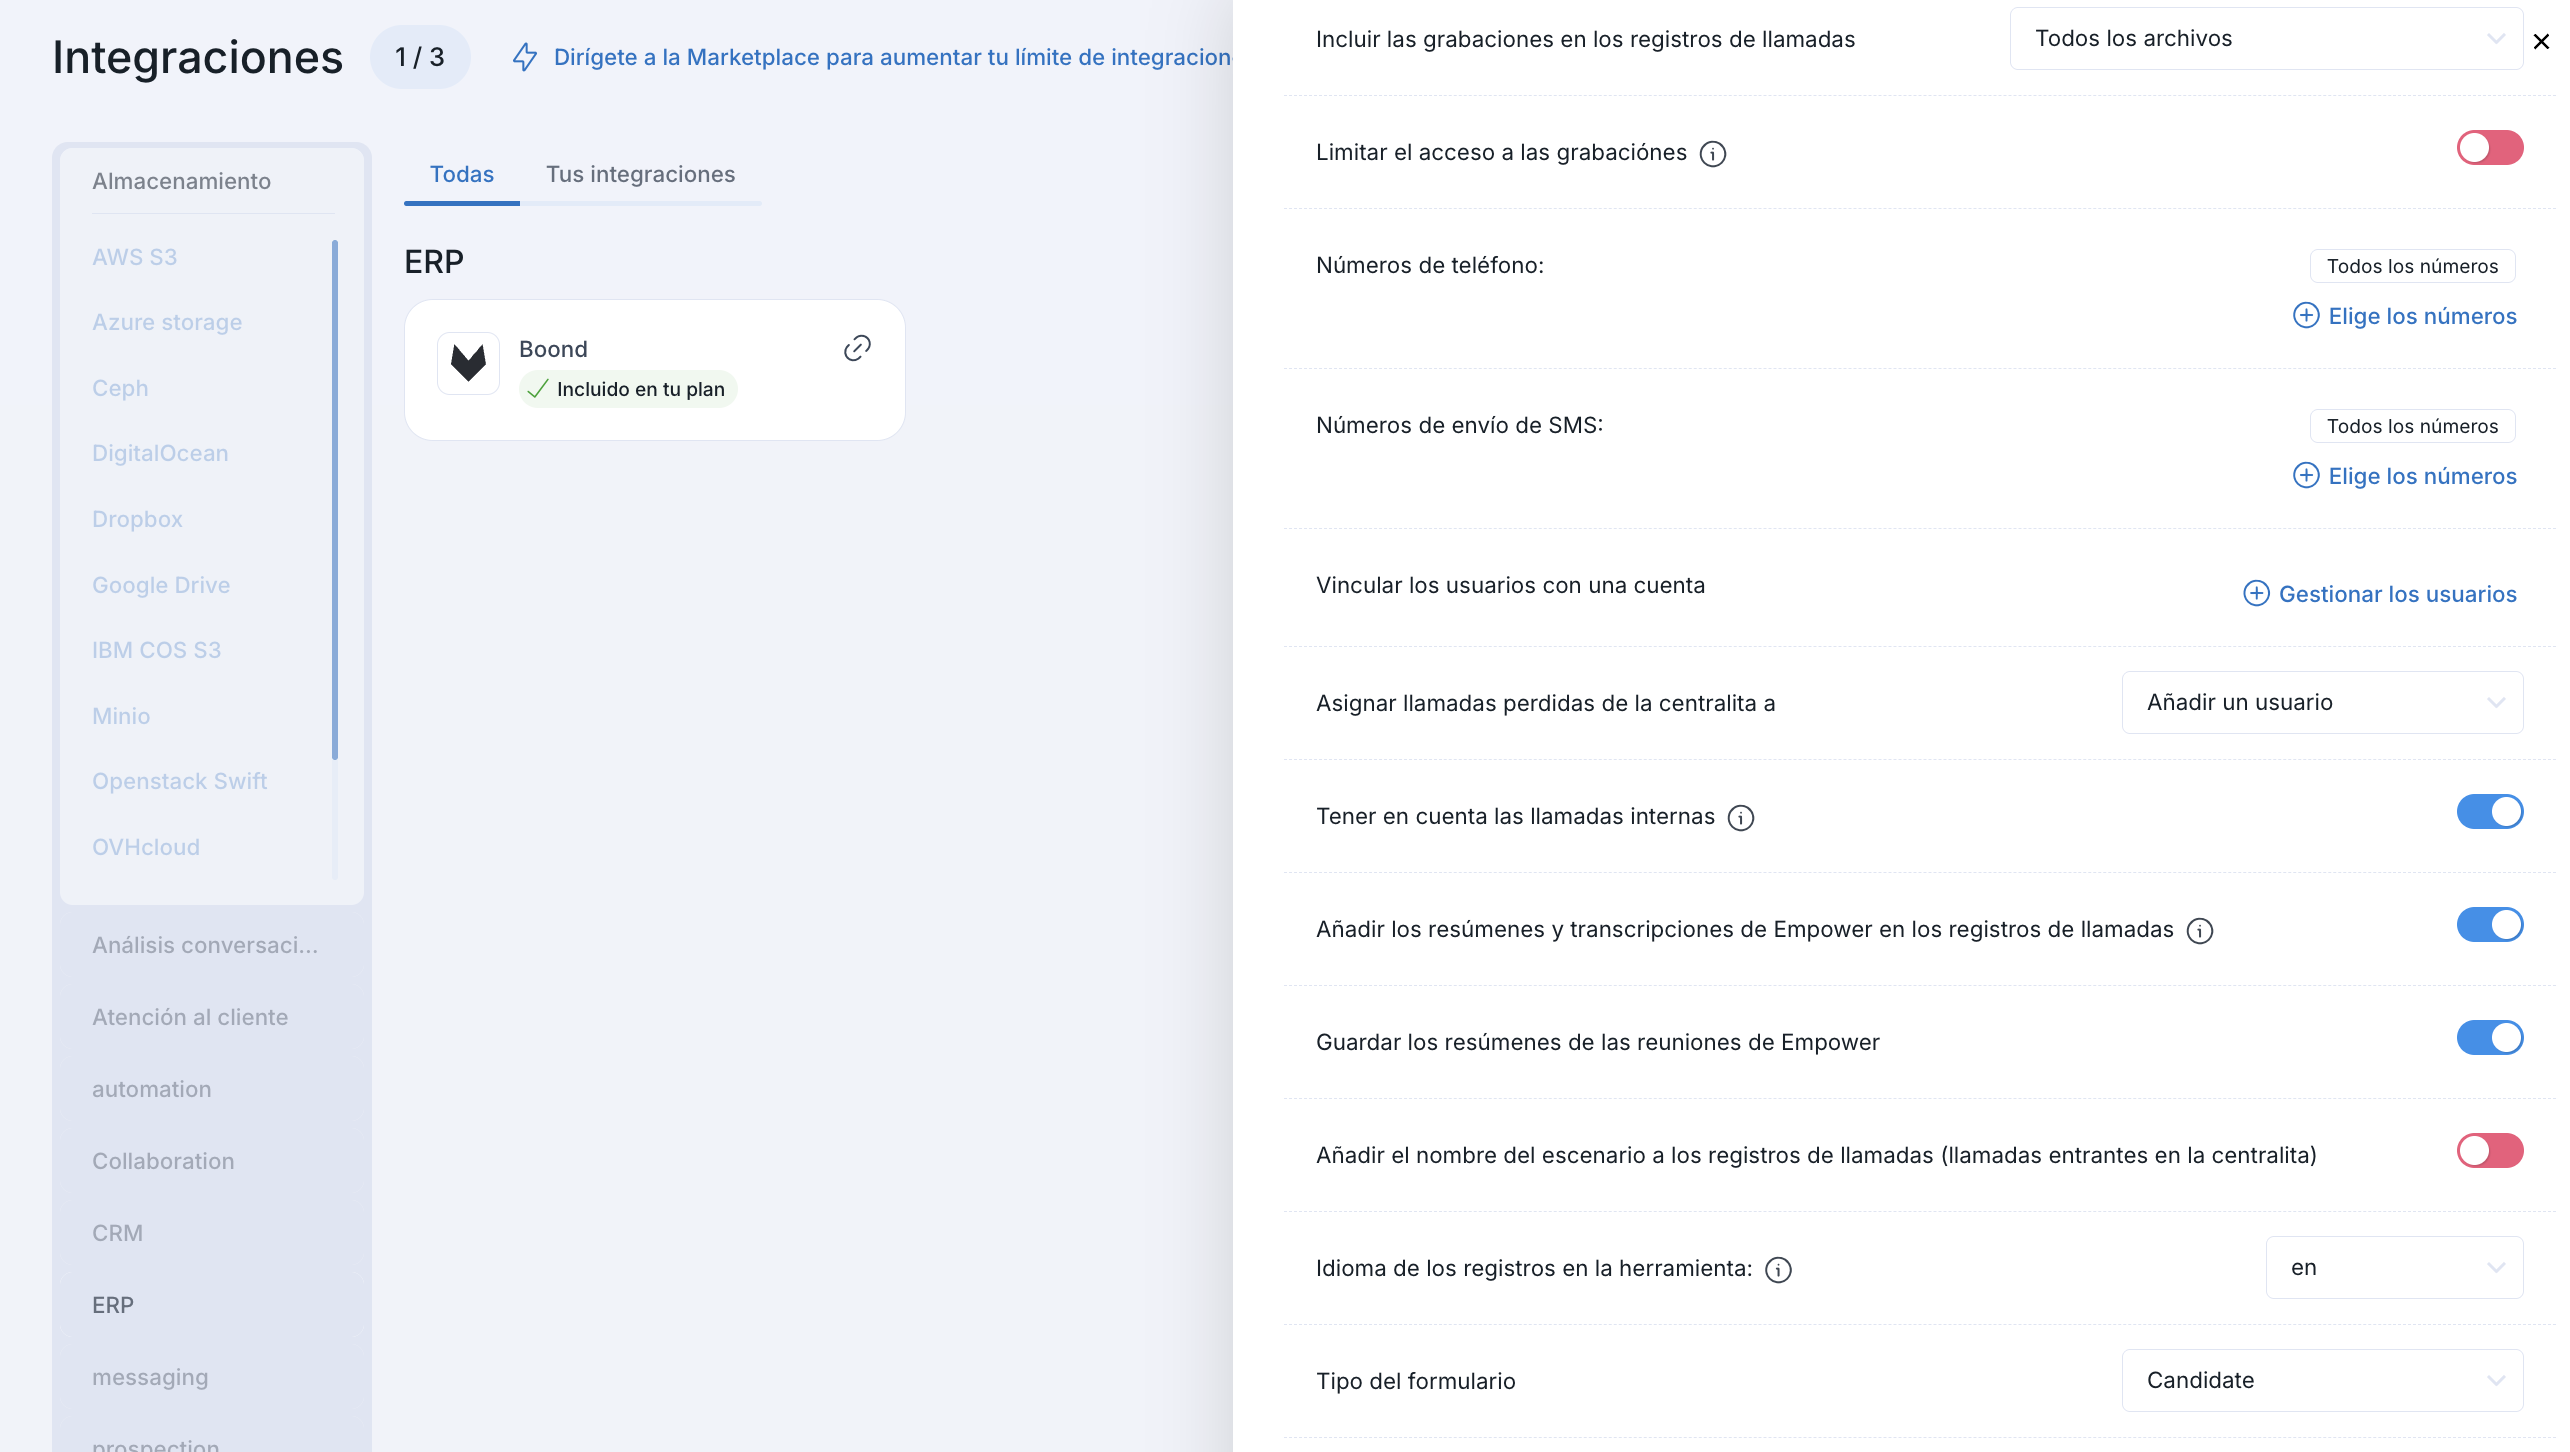Click the storage list vertical scrollbar
Image resolution: width=2570 pixels, height=1452 pixels.
pos(335,500)
